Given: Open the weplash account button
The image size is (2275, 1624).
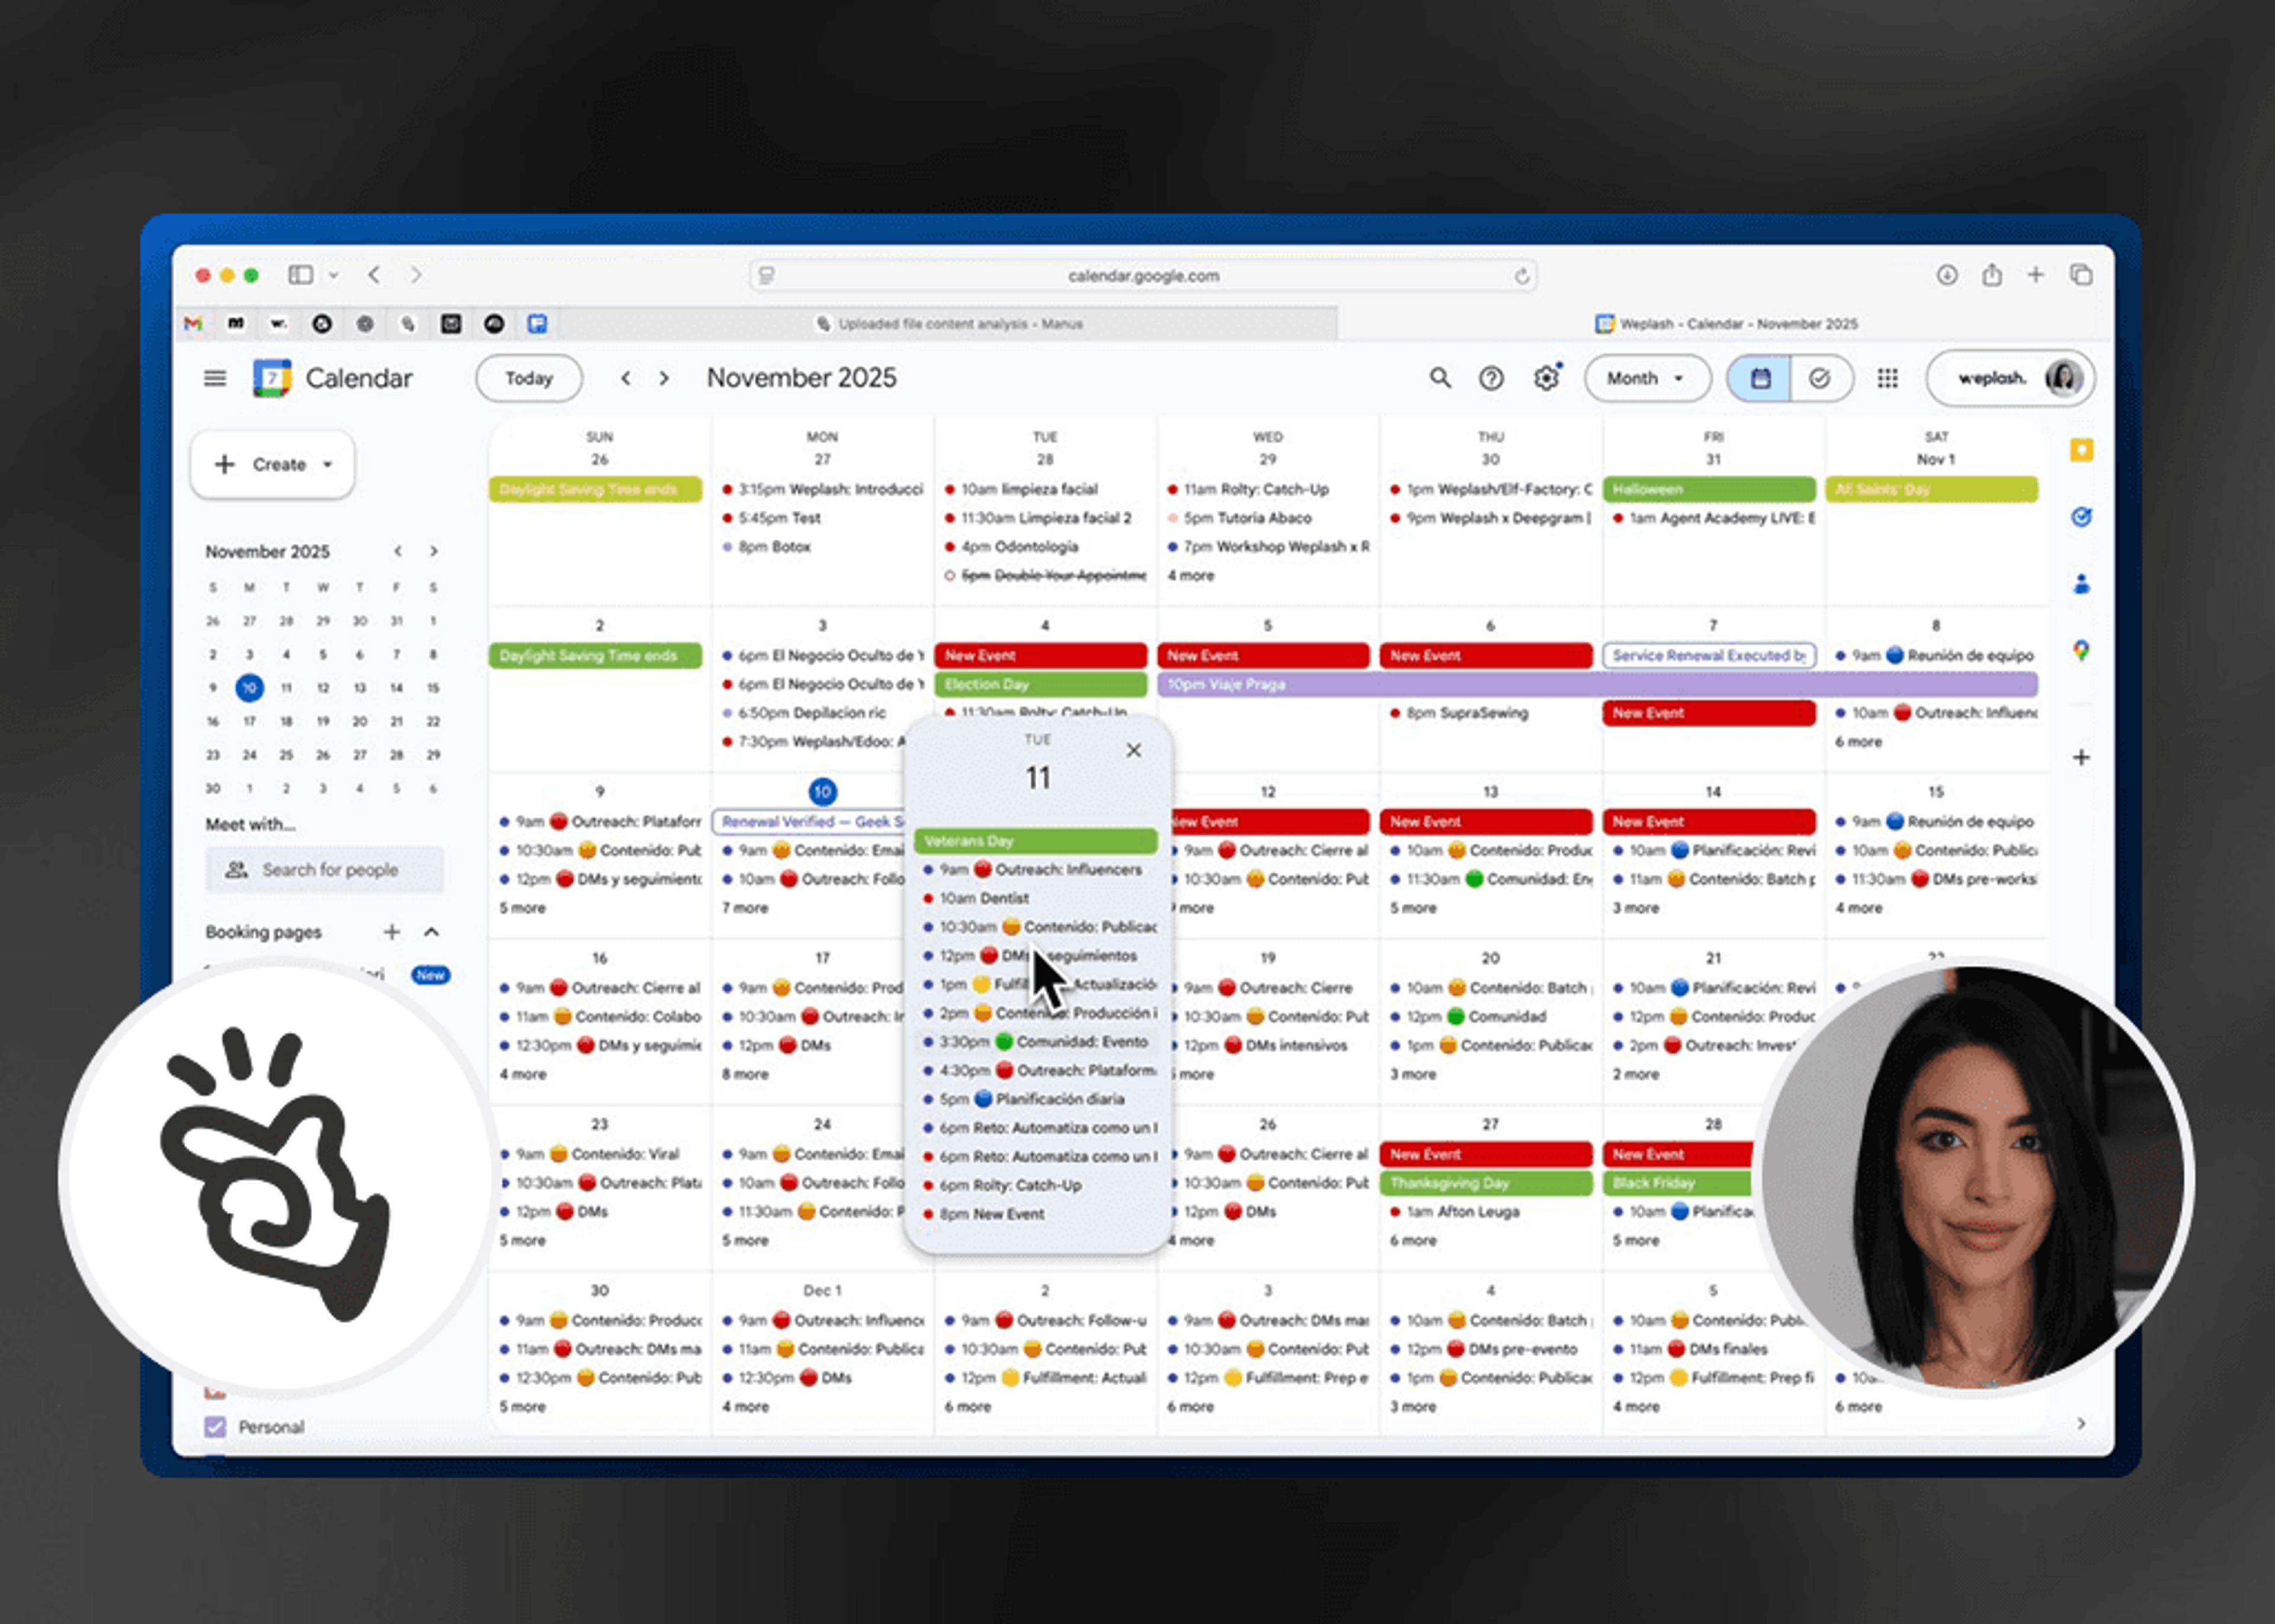Looking at the screenshot, I should coord(2010,378).
